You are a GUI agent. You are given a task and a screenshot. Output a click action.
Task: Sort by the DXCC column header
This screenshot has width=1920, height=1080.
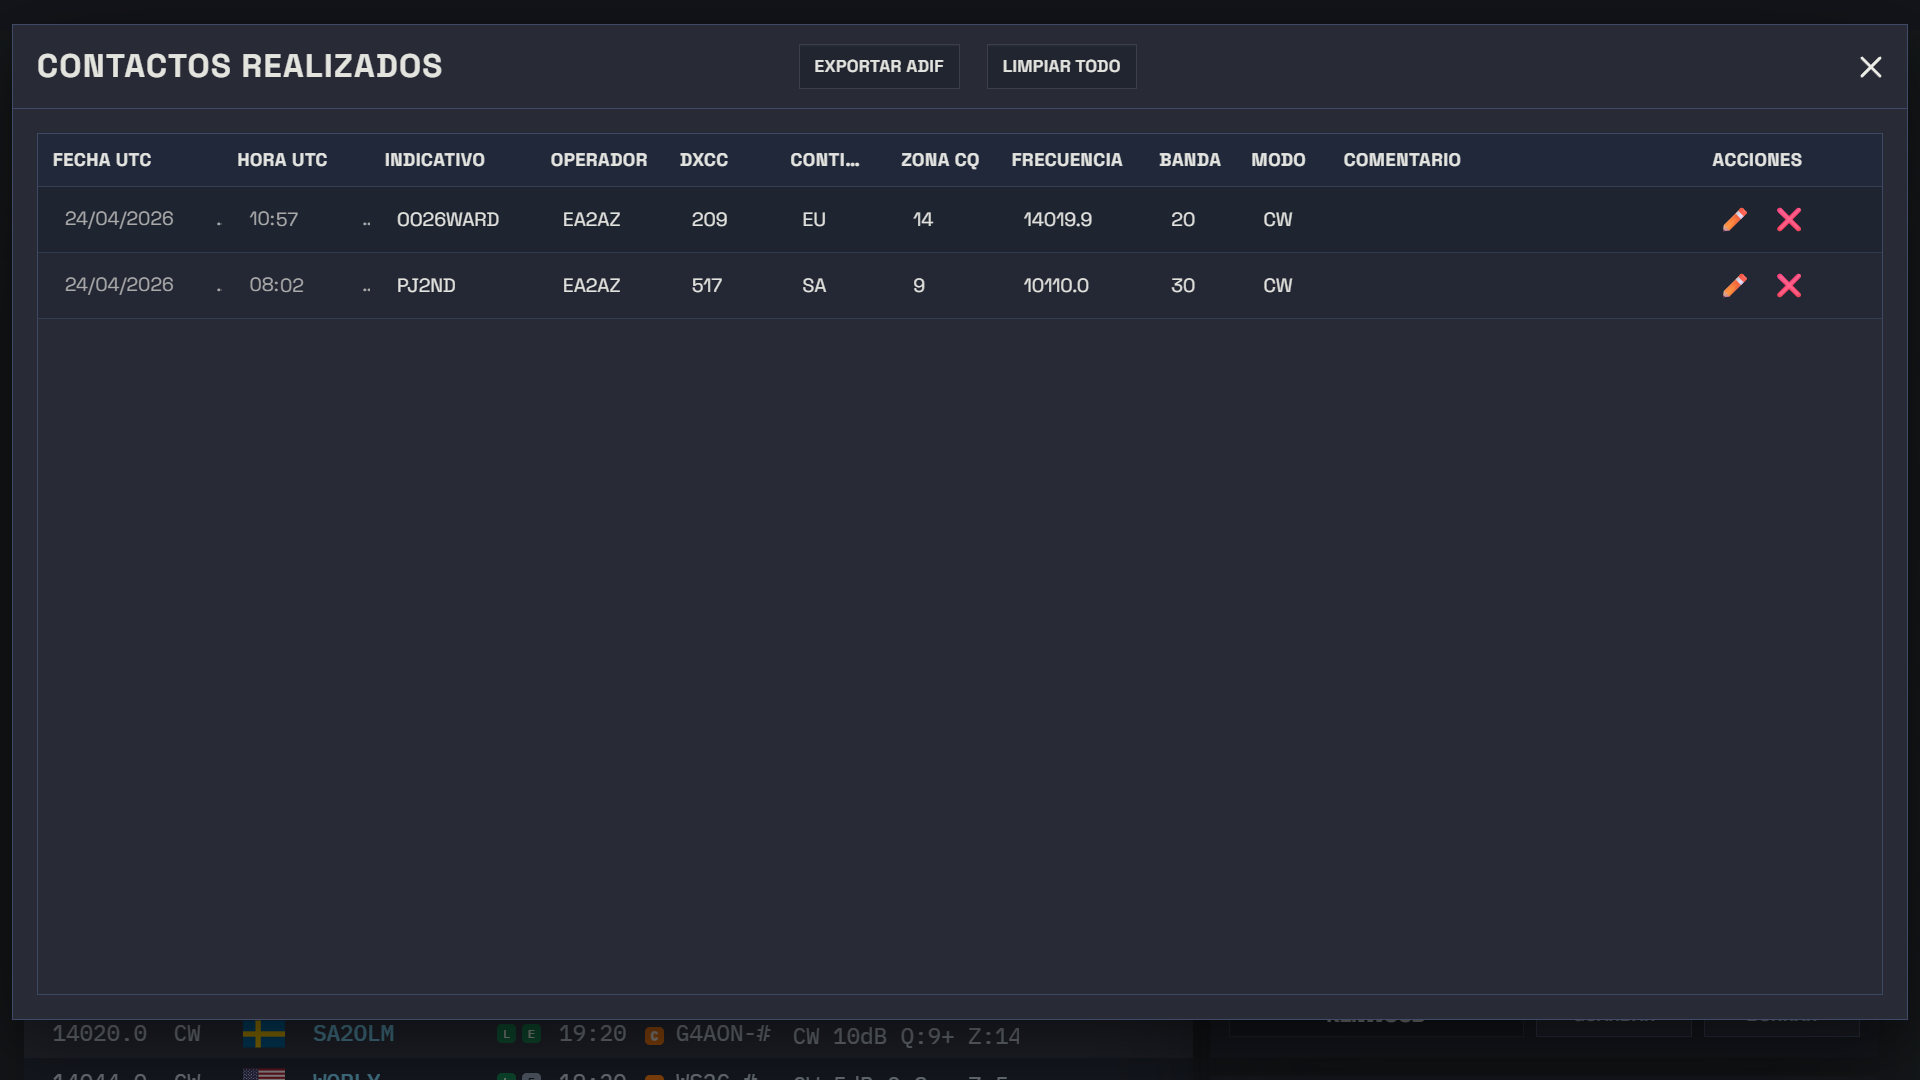click(703, 160)
